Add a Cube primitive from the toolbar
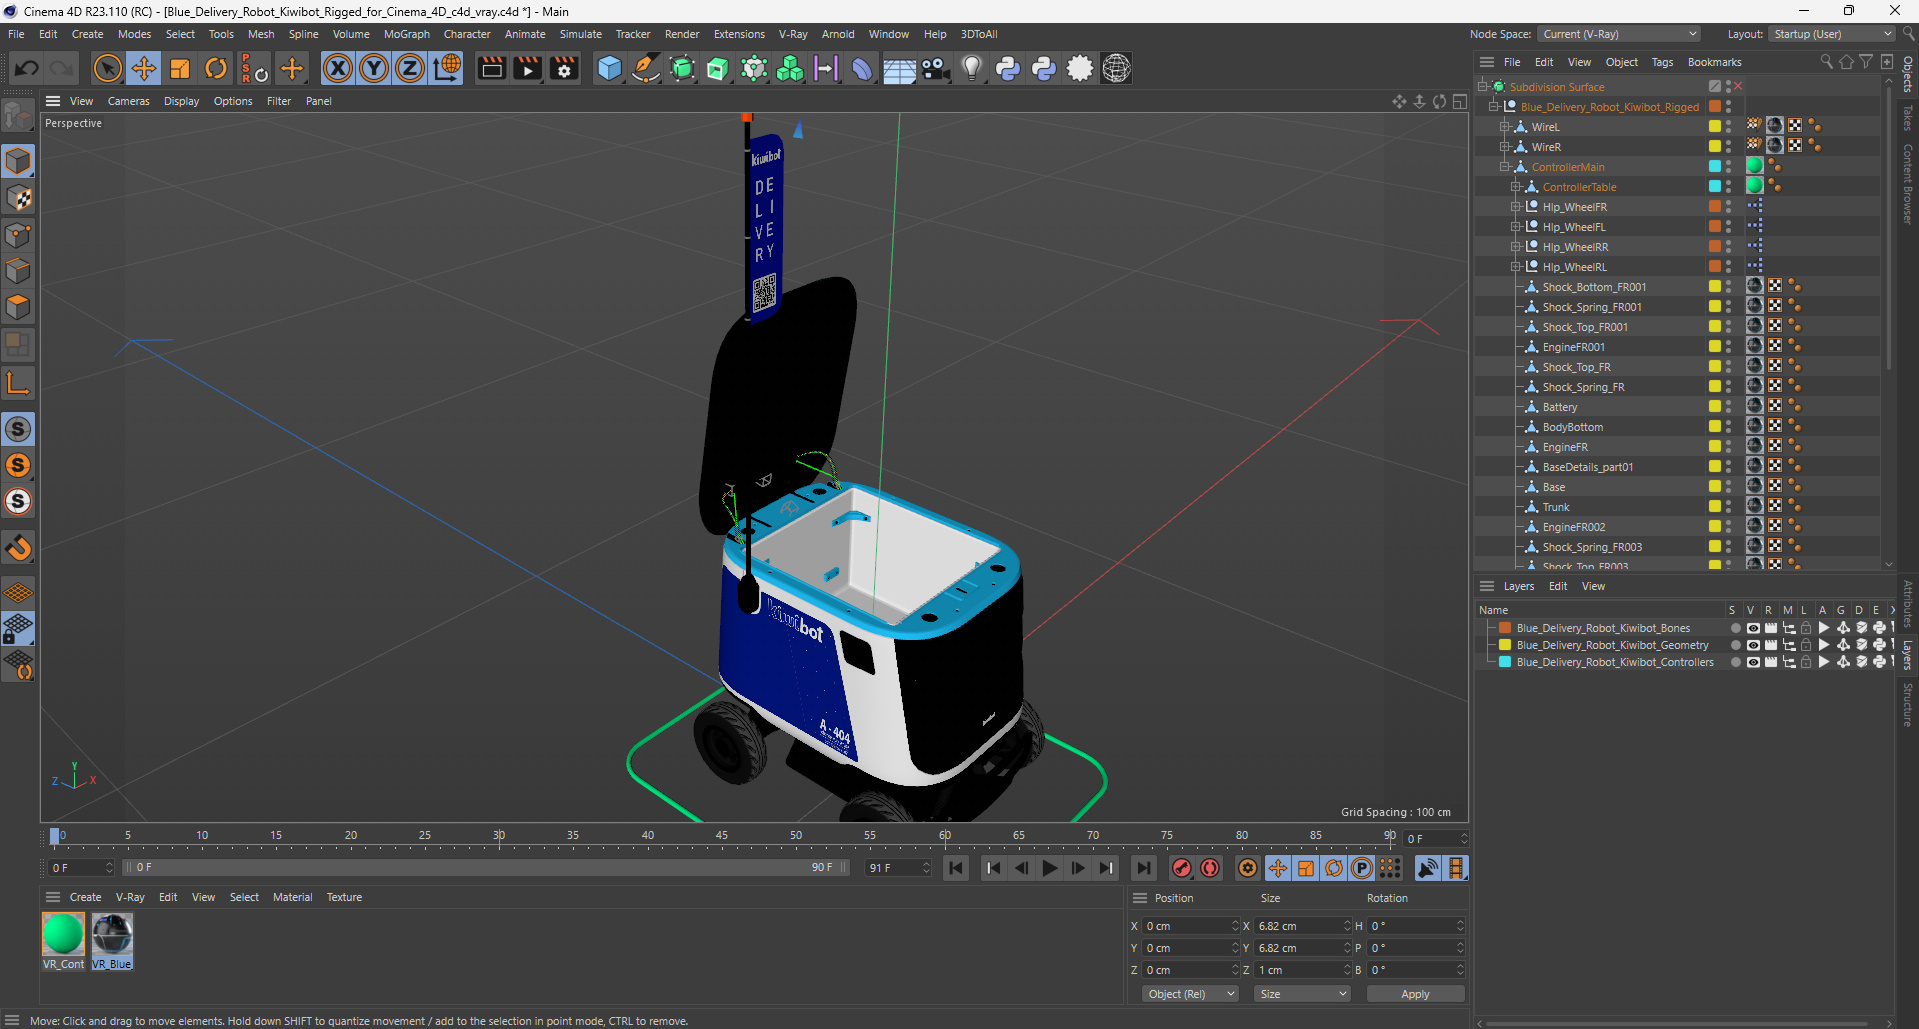1919x1029 pixels. pyautogui.click(x=609, y=68)
